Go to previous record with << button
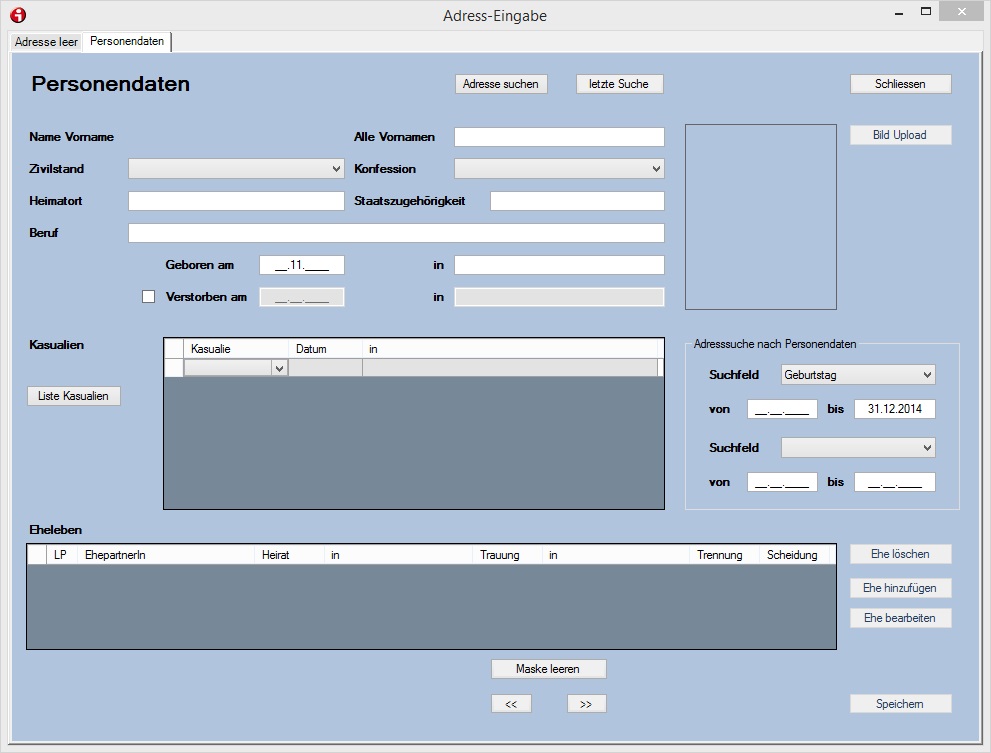991x753 pixels. [x=511, y=704]
